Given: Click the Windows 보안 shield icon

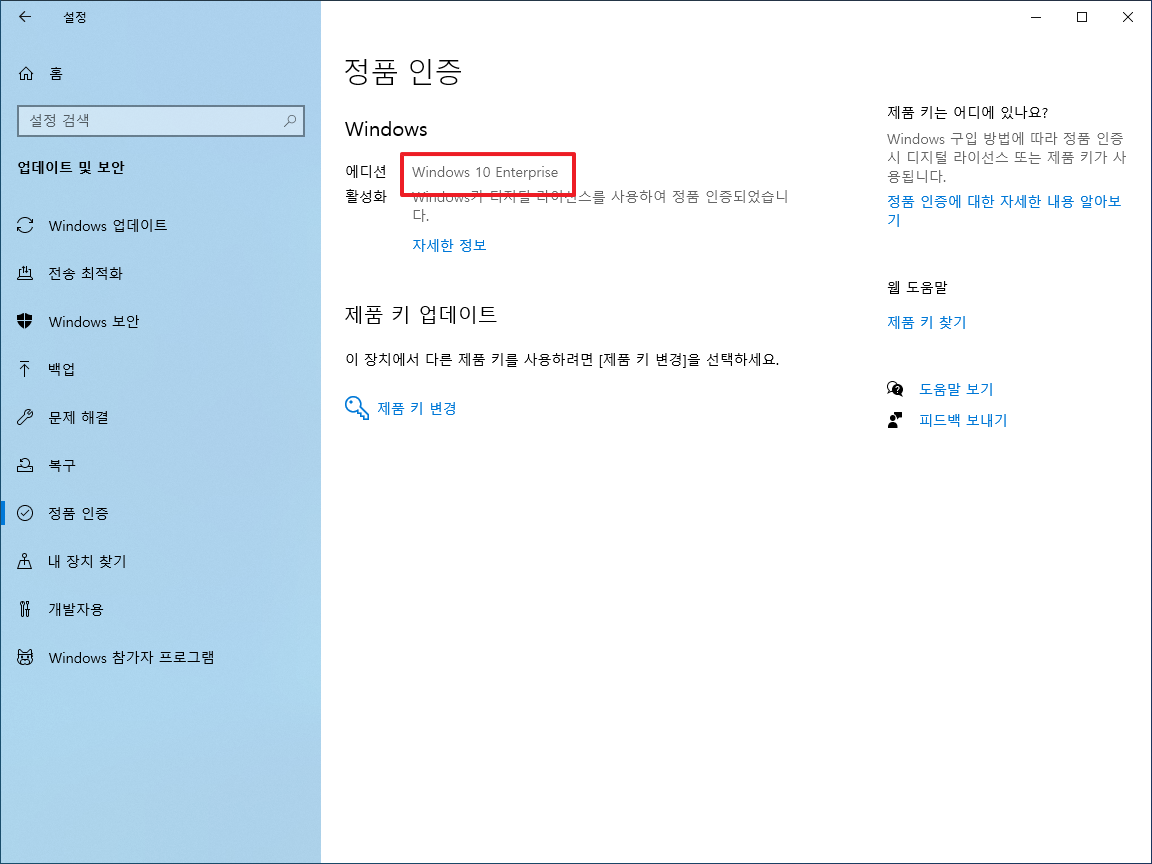Looking at the screenshot, I should (25, 321).
